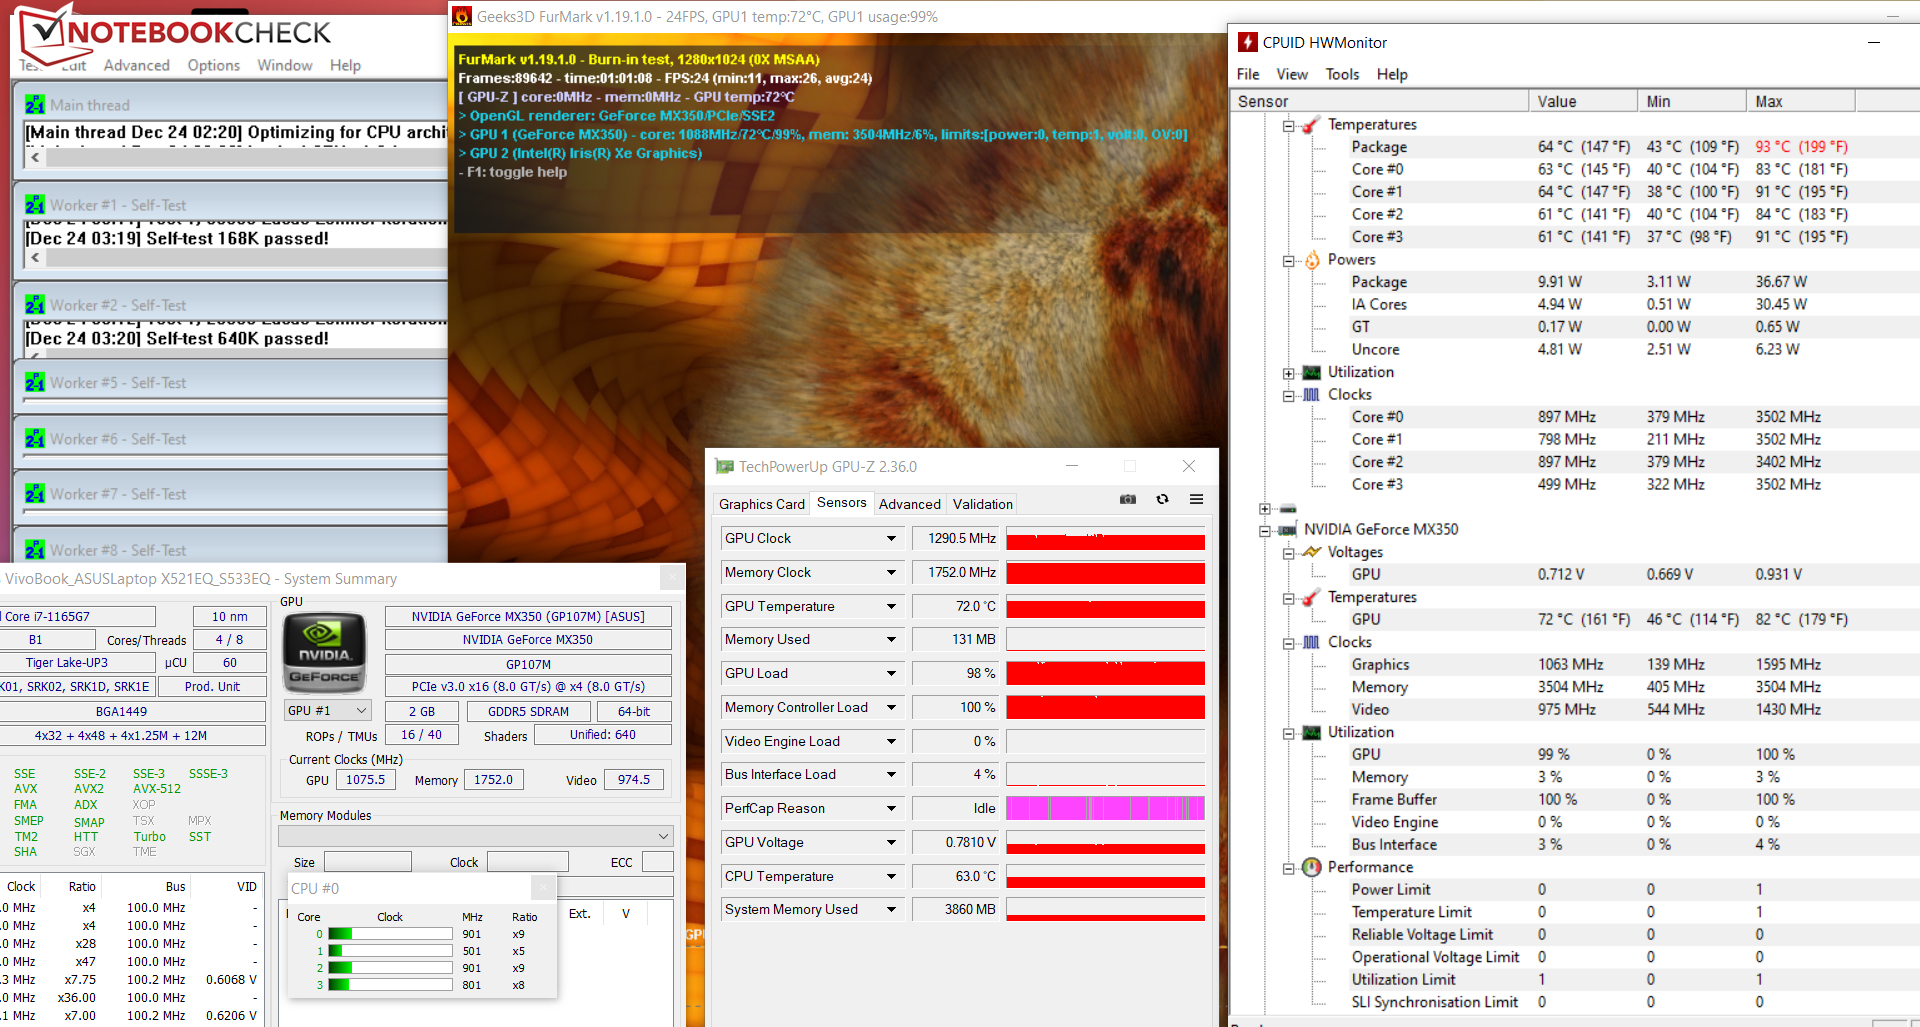This screenshot has width=1920, height=1027.
Task: Open the GPU Clock sensor dropdown in GPU-Z
Action: pos(890,538)
